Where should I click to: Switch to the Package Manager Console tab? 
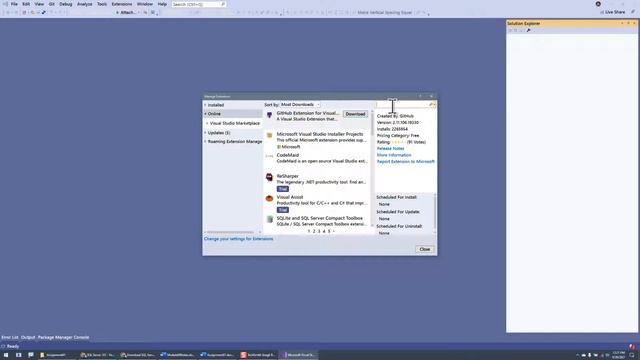coord(63,338)
